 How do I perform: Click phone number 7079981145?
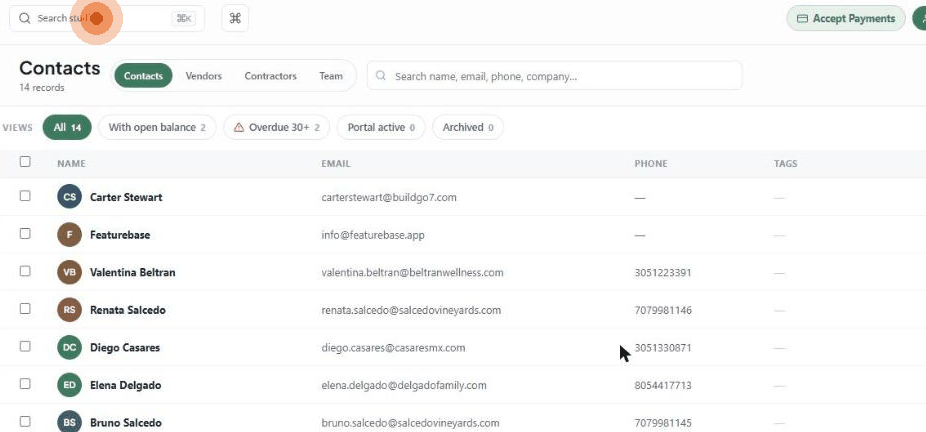pos(663,423)
